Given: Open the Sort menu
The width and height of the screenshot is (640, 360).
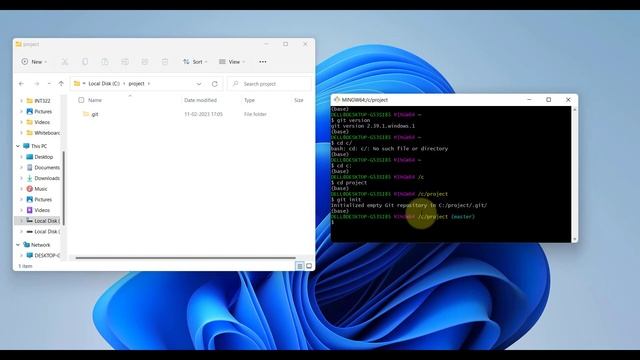Looking at the screenshot, I should (195, 62).
